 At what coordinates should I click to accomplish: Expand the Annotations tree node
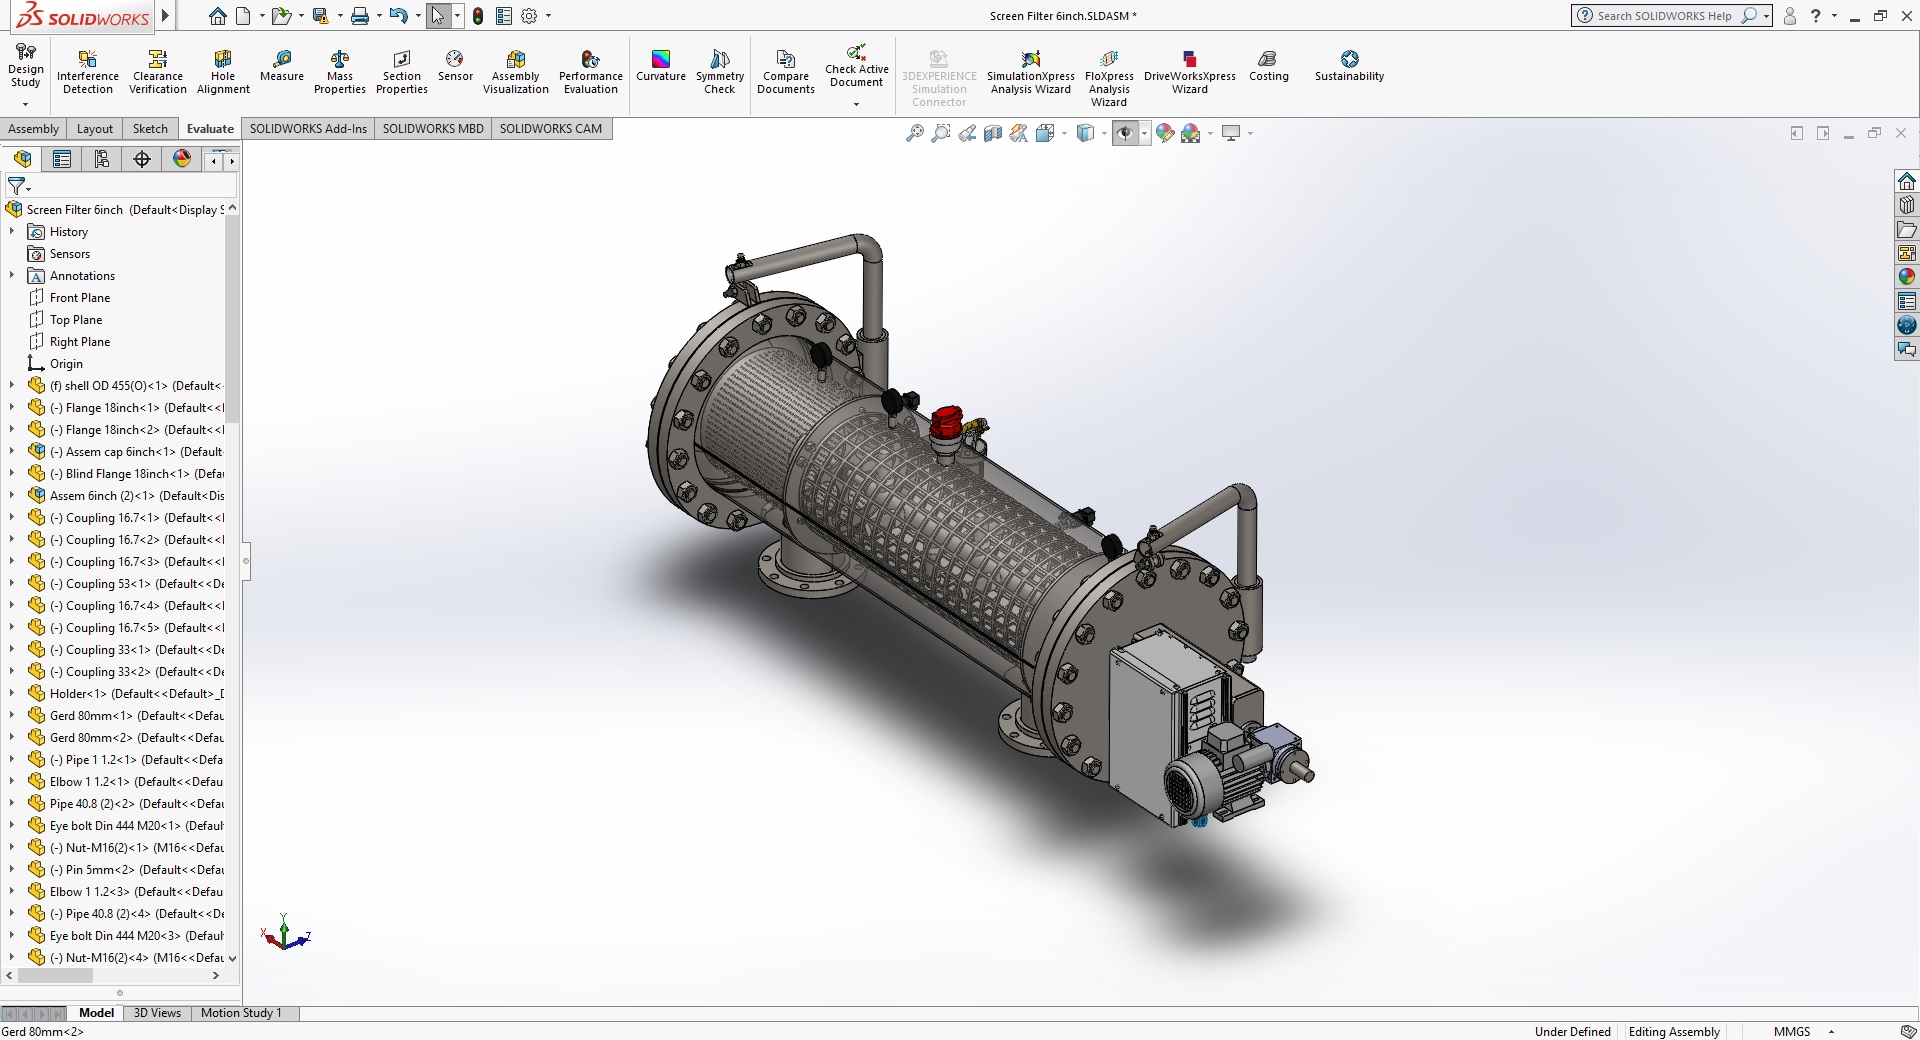click(x=12, y=276)
